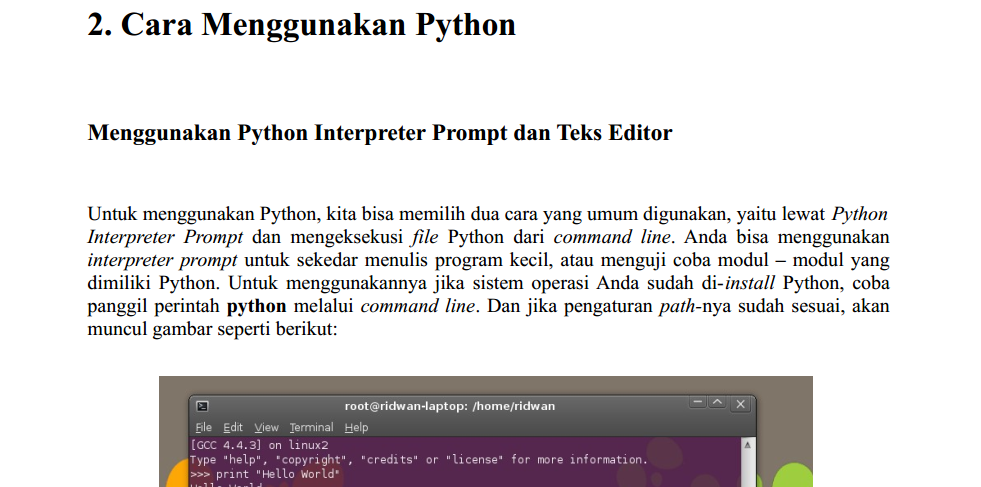The width and height of the screenshot is (981, 487).
Task: Click the bold word 'python' in paragraph
Action: (257, 307)
